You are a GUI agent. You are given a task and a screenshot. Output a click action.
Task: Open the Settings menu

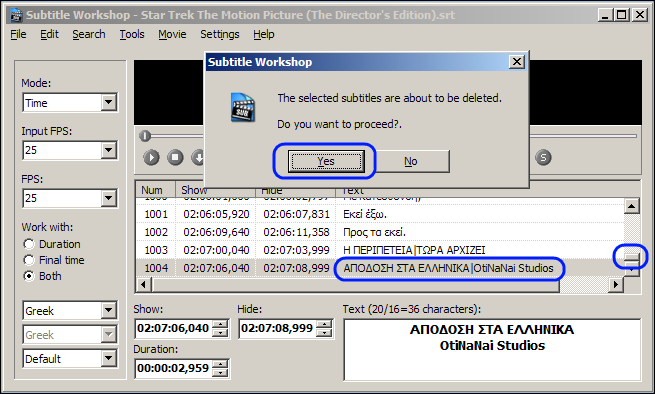[x=220, y=34]
